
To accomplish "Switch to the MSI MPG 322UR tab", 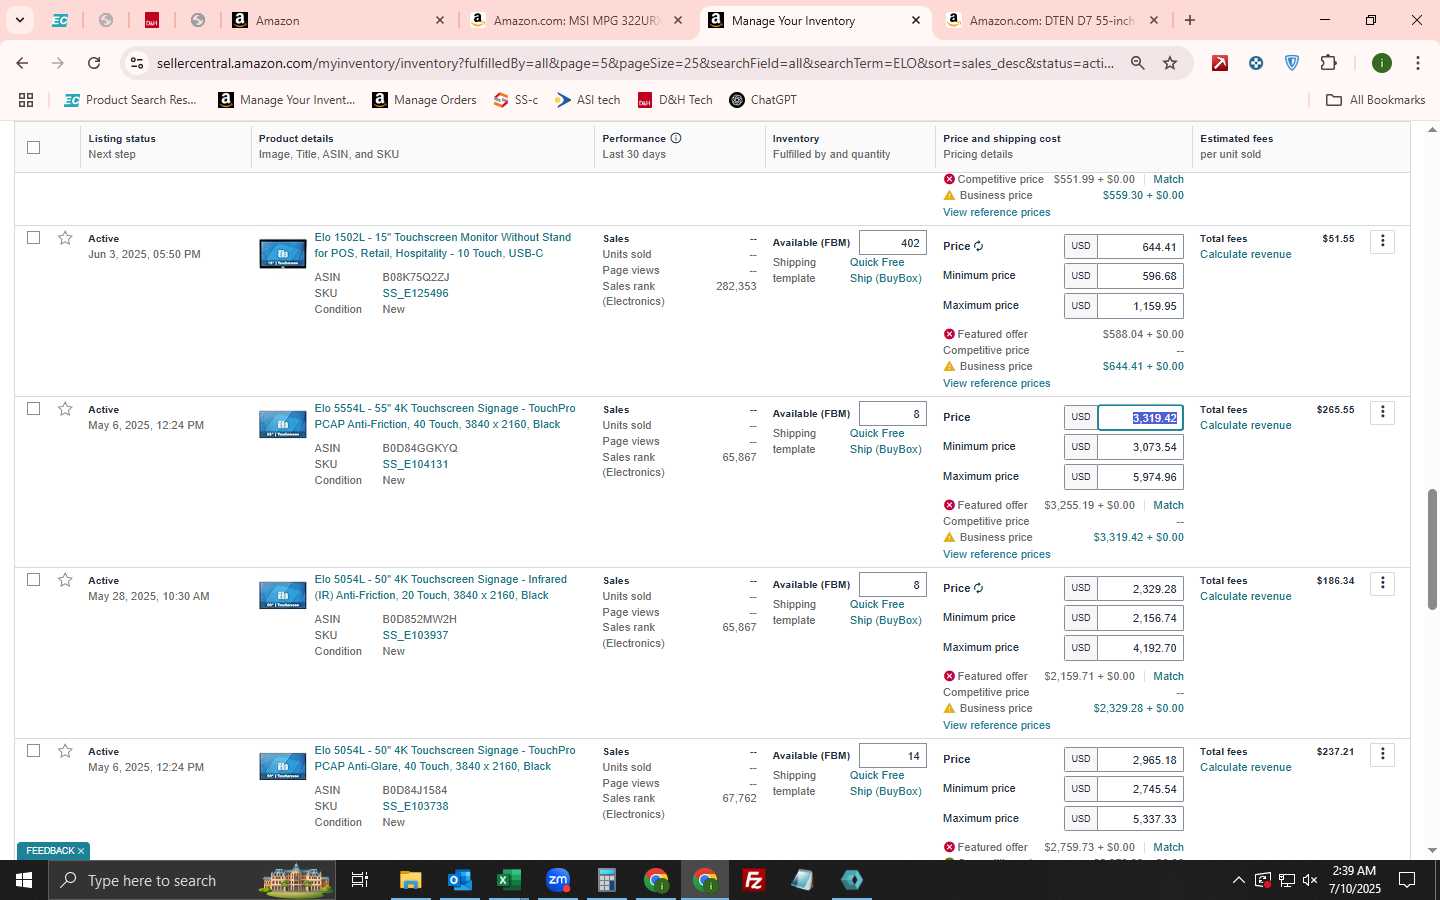I will point(577,20).
